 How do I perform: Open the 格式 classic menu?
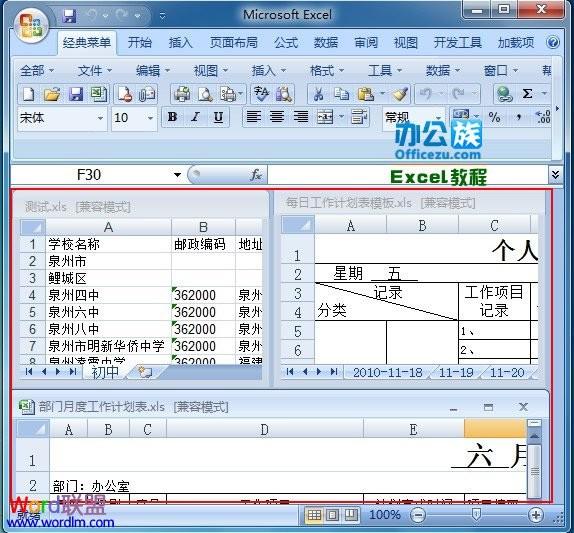click(327, 70)
